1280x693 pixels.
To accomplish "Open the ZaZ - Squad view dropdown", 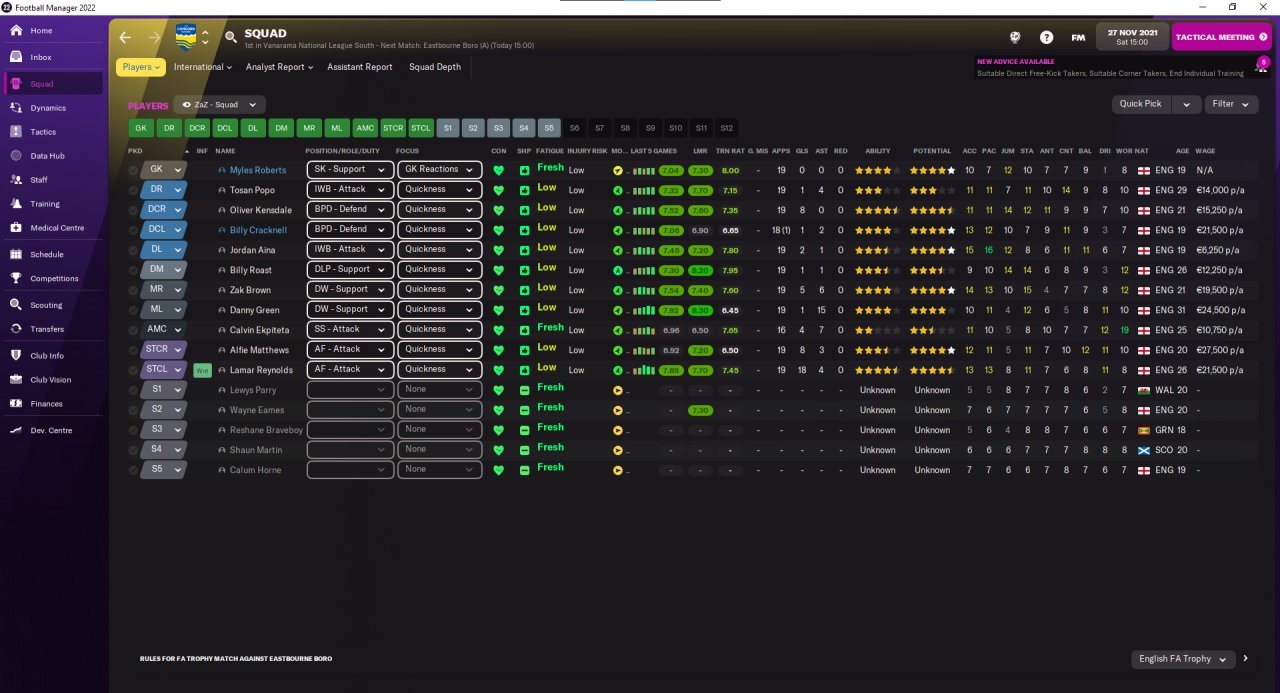I will point(220,104).
